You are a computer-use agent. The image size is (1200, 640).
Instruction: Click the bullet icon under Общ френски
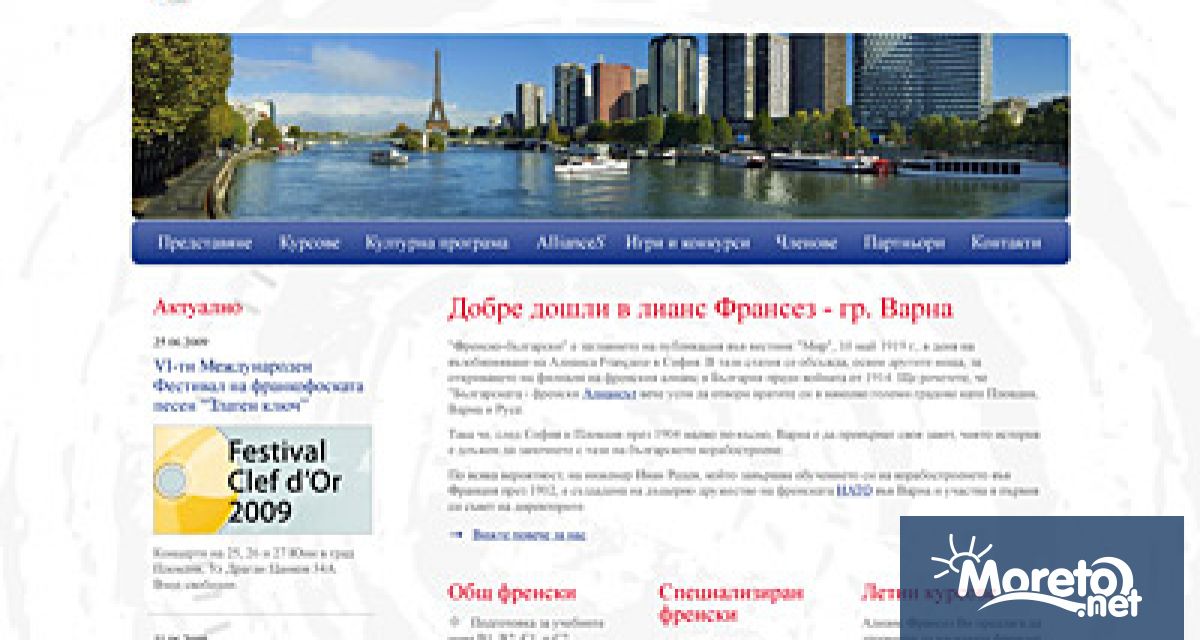(x=456, y=623)
